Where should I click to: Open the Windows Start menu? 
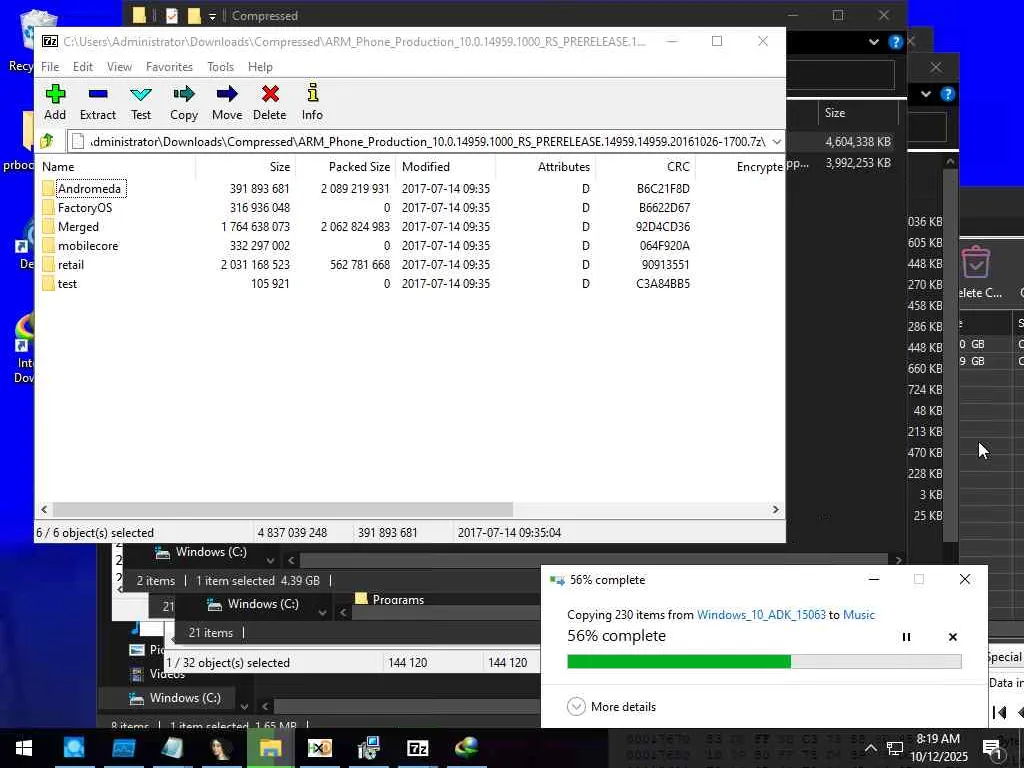pyautogui.click(x=24, y=748)
